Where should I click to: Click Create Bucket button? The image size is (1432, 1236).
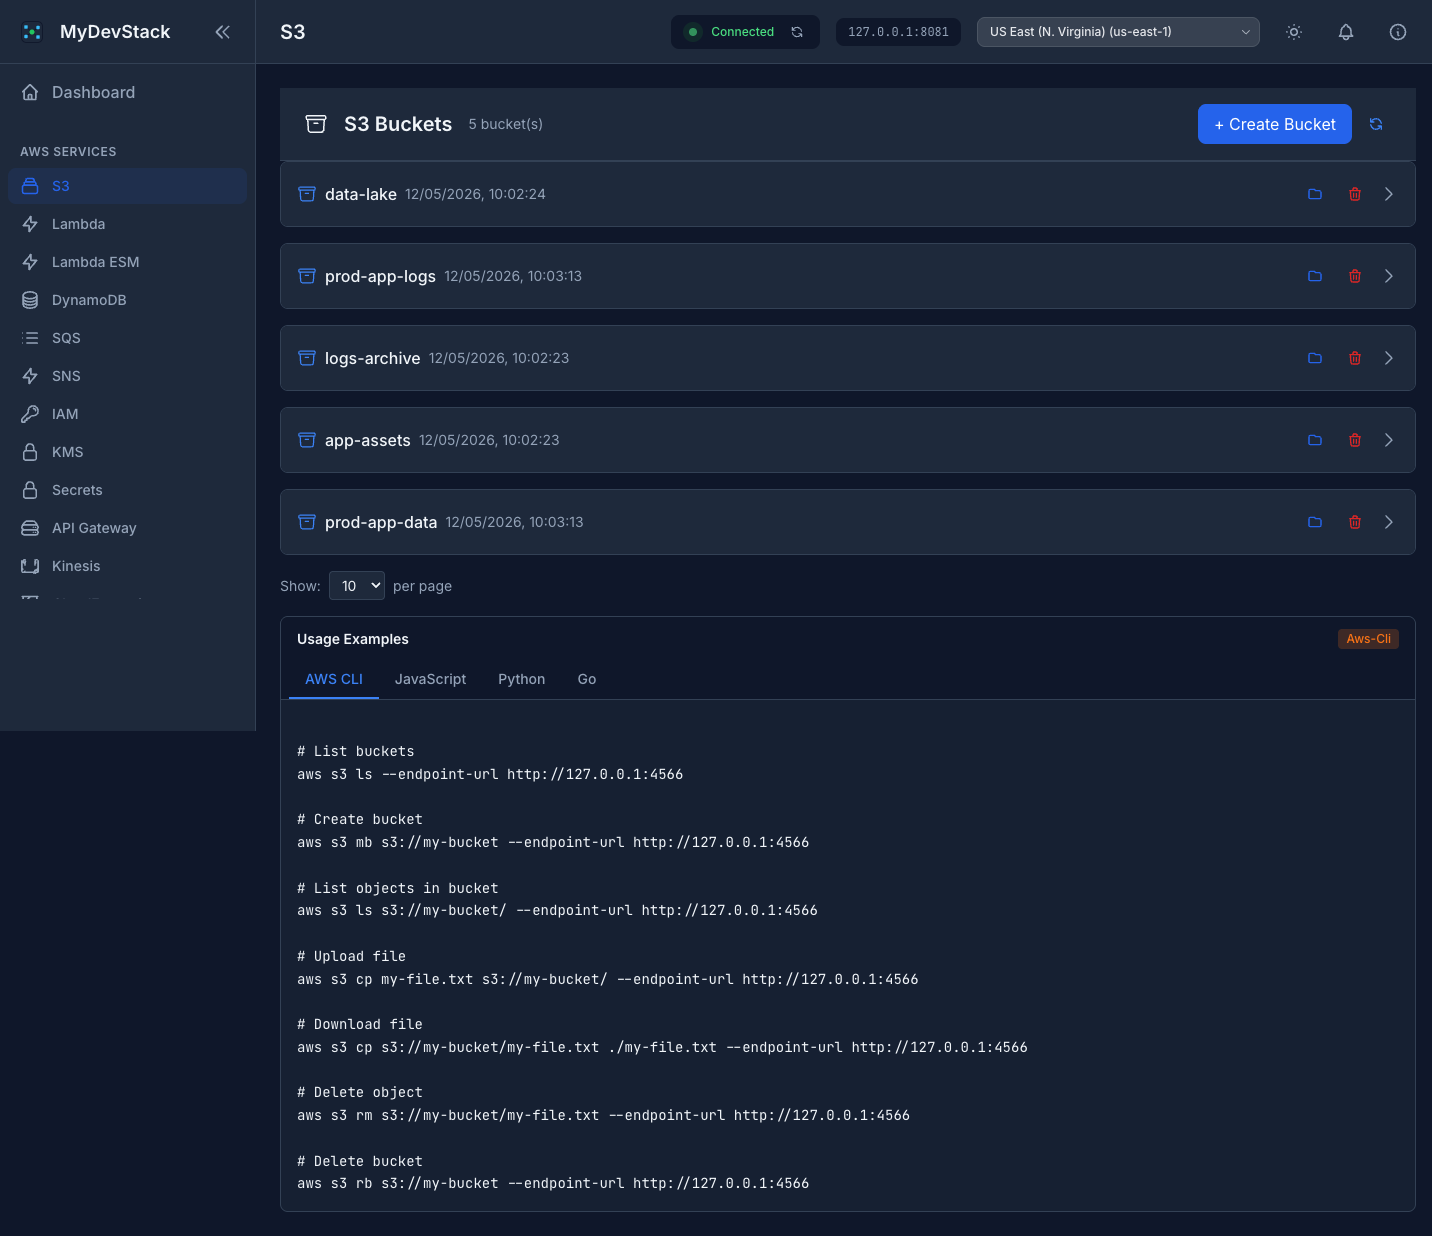coord(1275,124)
